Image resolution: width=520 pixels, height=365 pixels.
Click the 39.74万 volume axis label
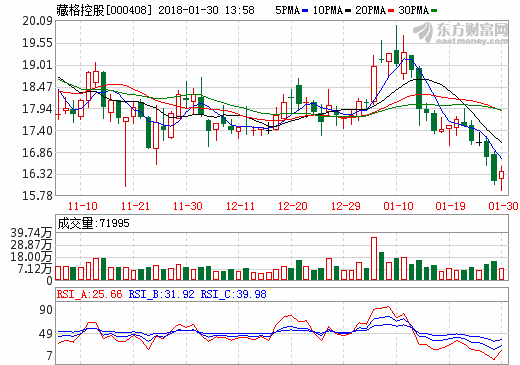pyautogui.click(x=31, y=233)
